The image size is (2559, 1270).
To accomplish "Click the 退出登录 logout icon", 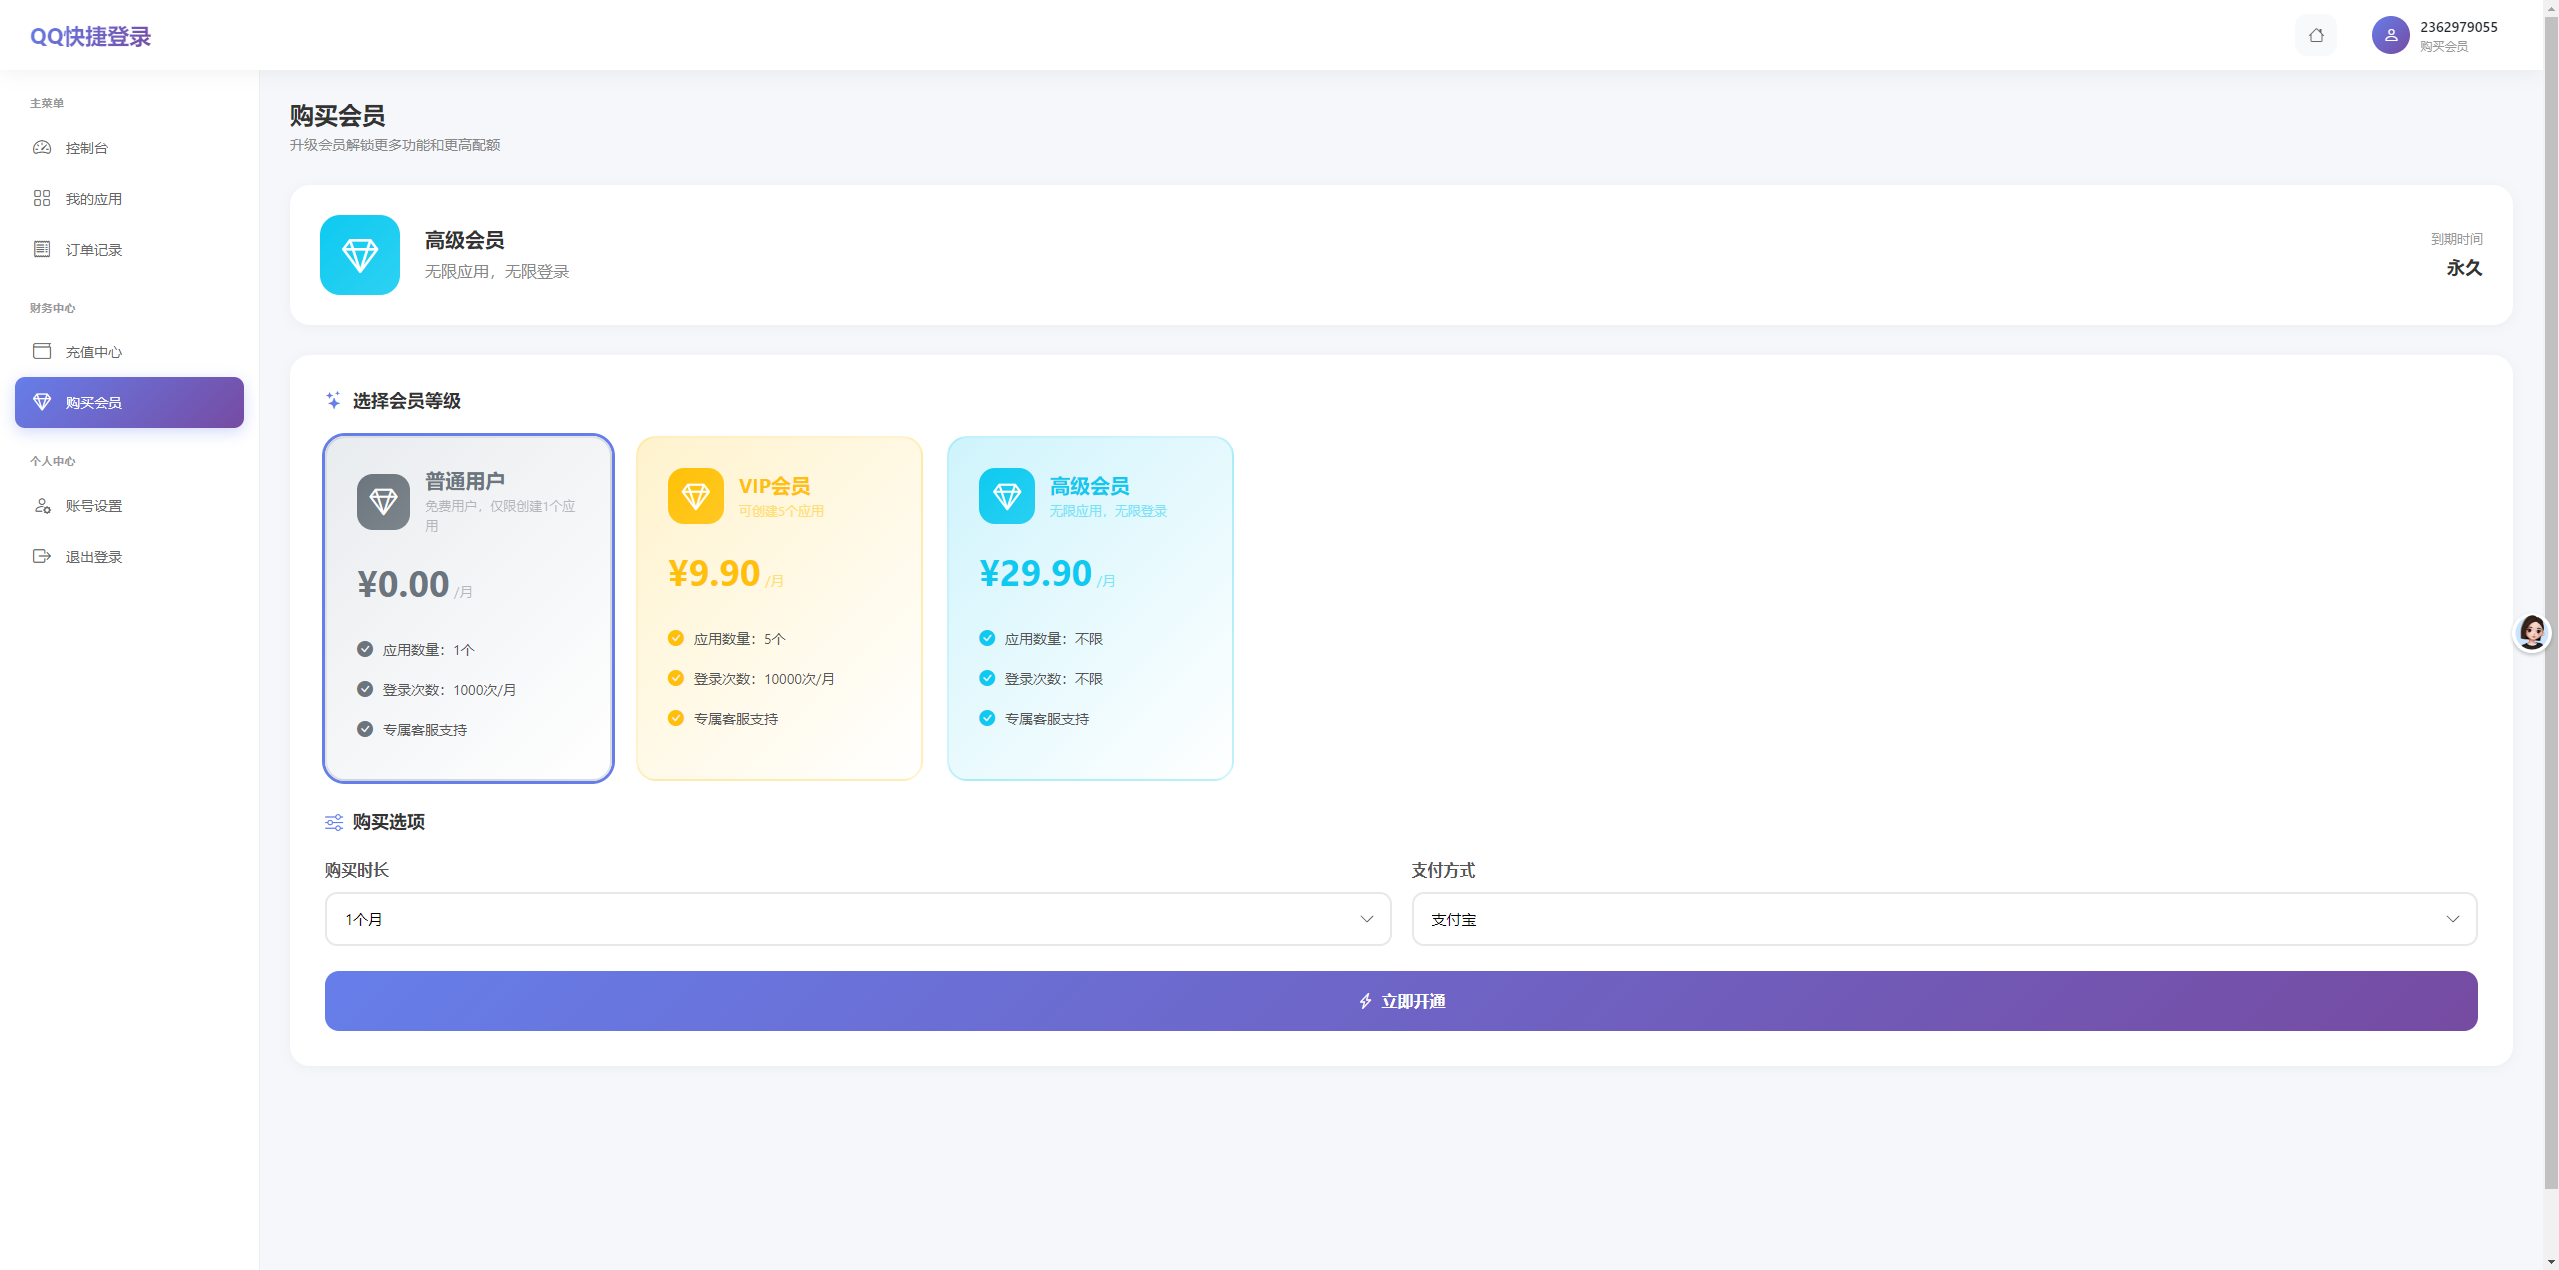I will (42, 557).
